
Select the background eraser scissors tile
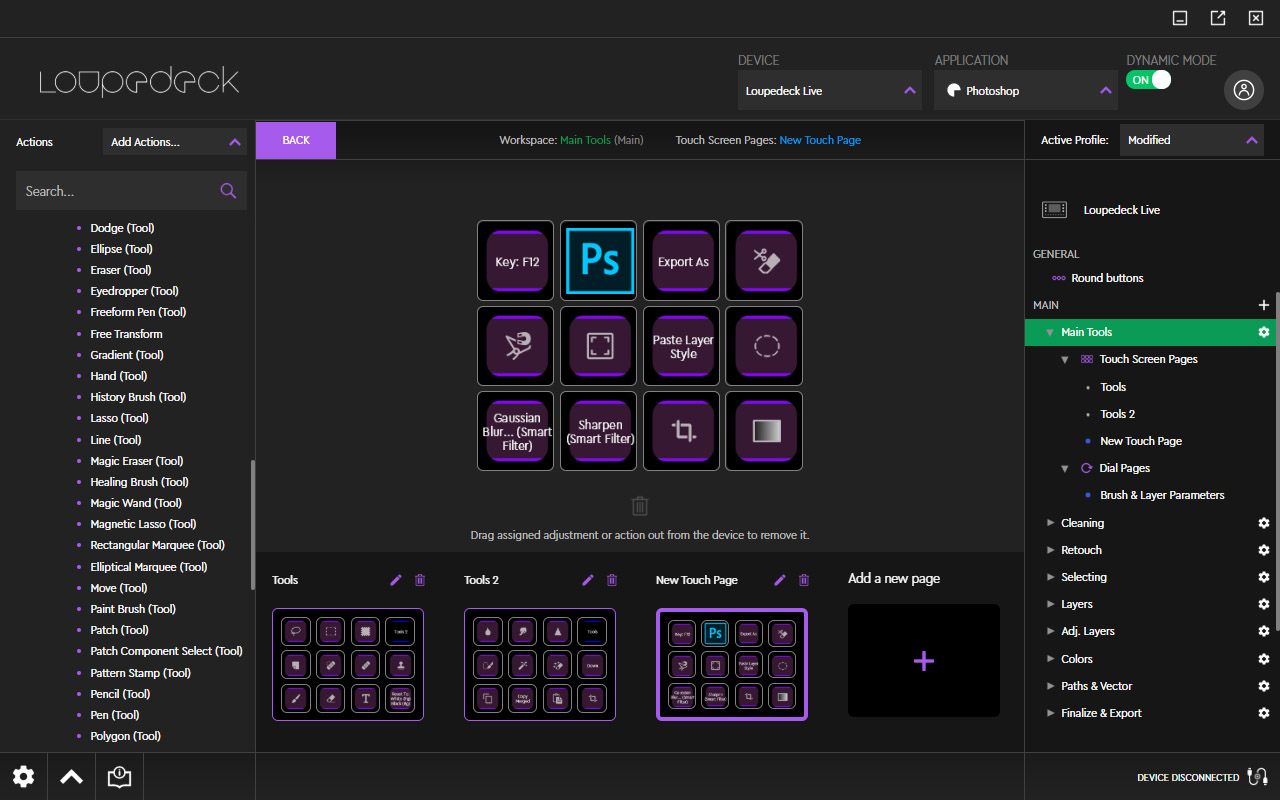pyautogui.click(x=764, y=261)
